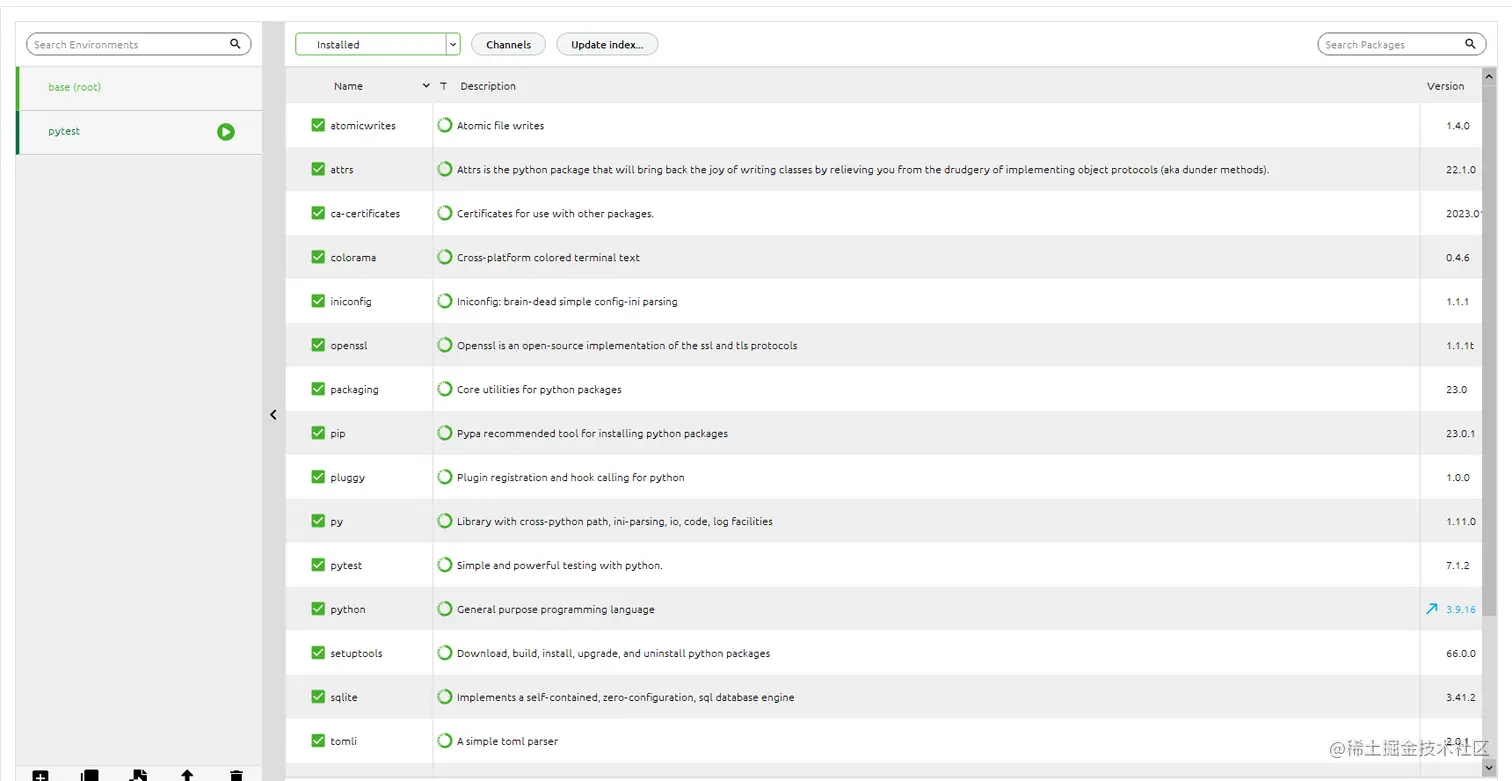Screen dimensions: 1512x781
Task: Remove the environment with the trash icon
Action: (236, 776)
